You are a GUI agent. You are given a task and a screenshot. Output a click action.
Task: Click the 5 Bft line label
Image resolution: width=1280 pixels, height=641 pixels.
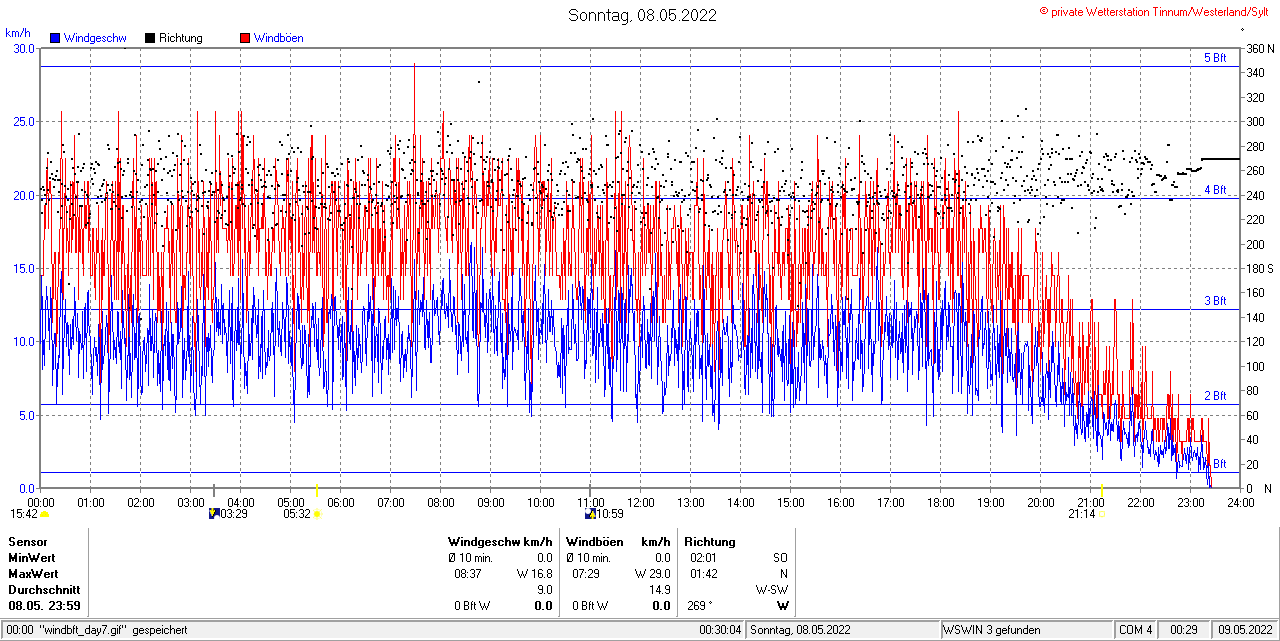click(x=1215, y=58)
